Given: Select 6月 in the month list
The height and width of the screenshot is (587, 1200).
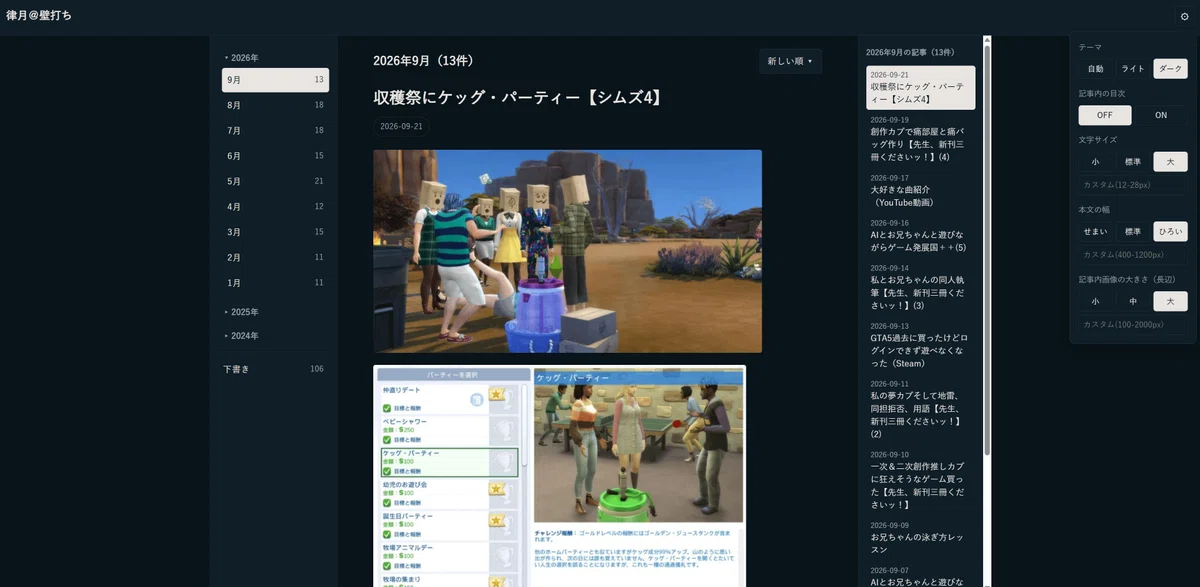Looking at the screenshot, I should point(275,156).
